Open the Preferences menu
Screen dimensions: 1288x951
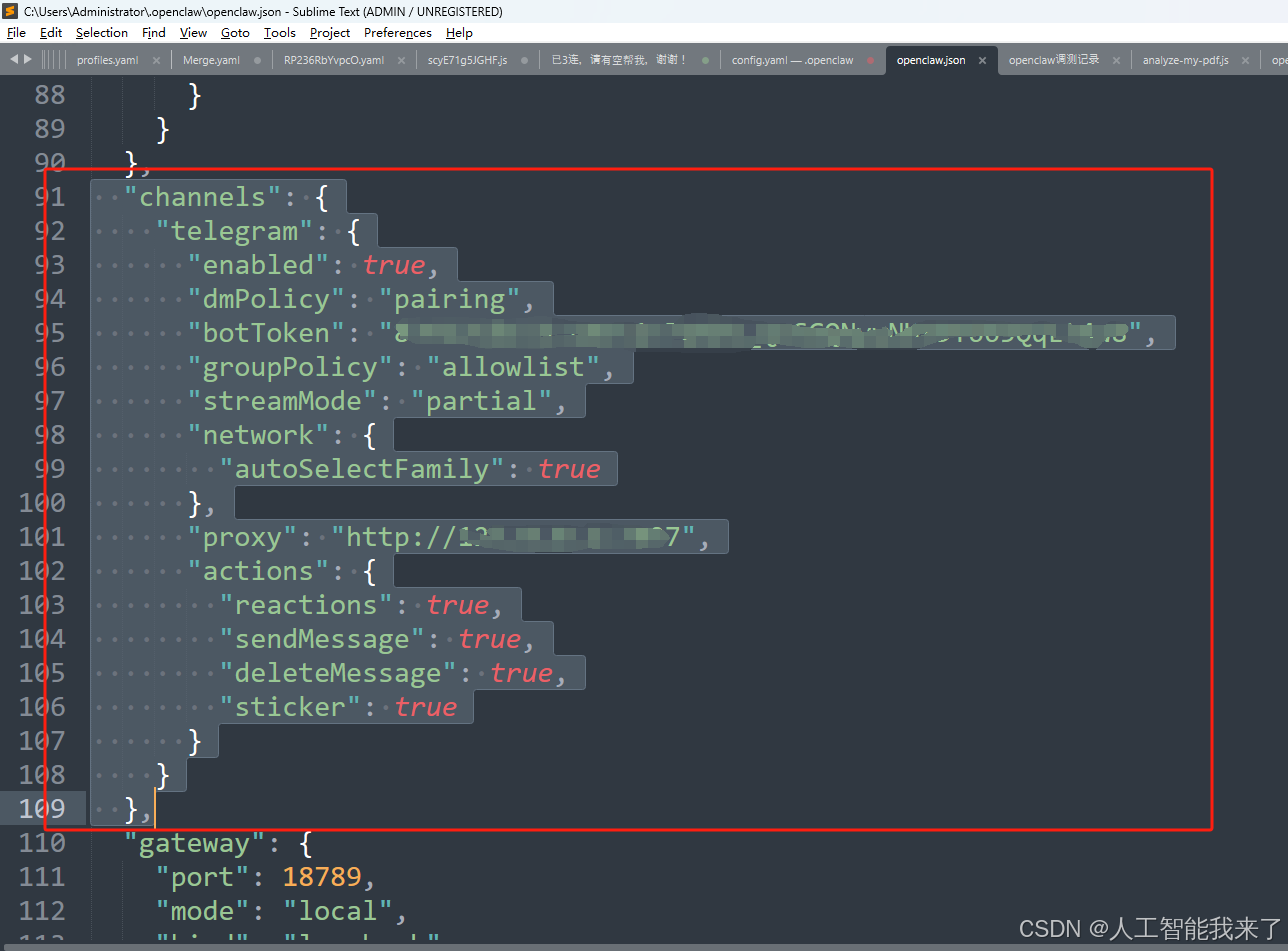pos(398,33)
